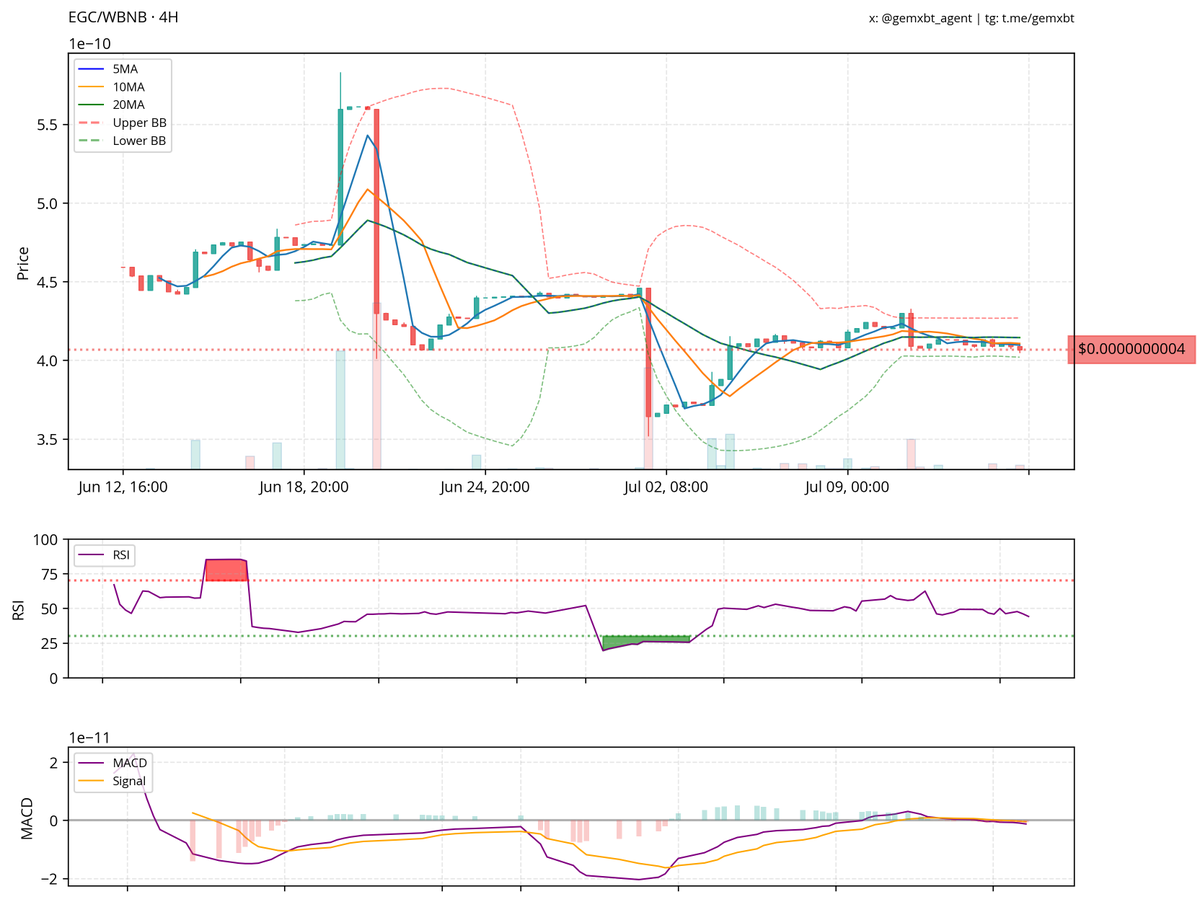Image resolution: width=1200 pixels, height=902 pixels.
Task: Click the Upper BB legend entry
Action: click(123, 123)
